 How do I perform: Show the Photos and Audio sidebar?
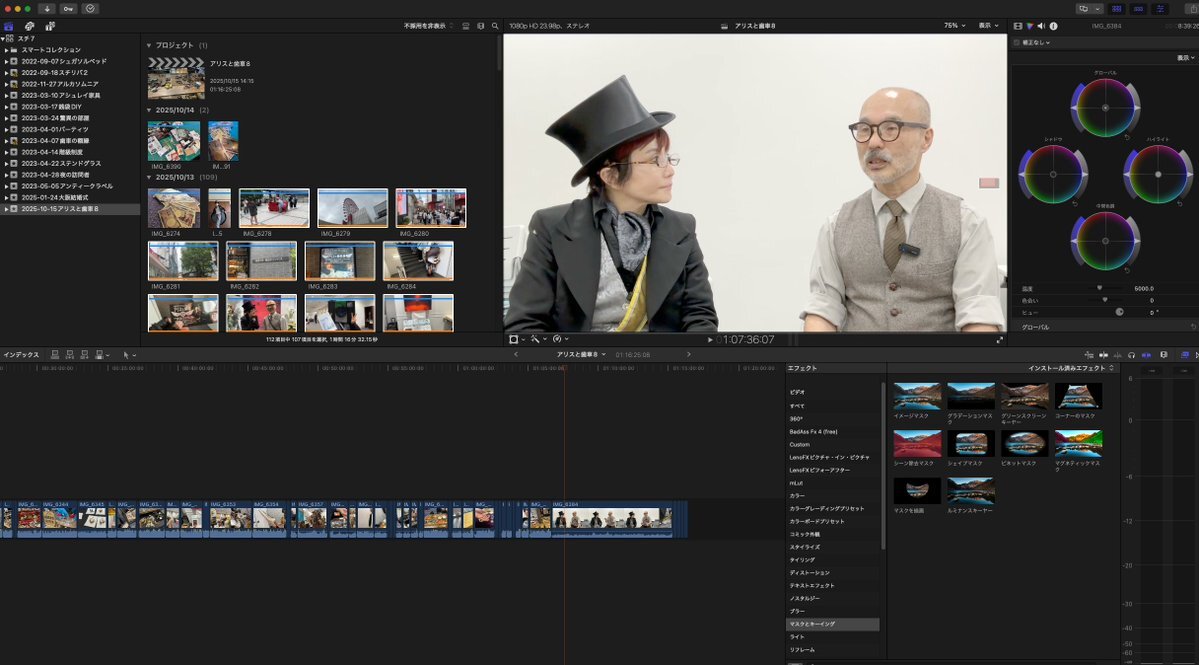29,26
